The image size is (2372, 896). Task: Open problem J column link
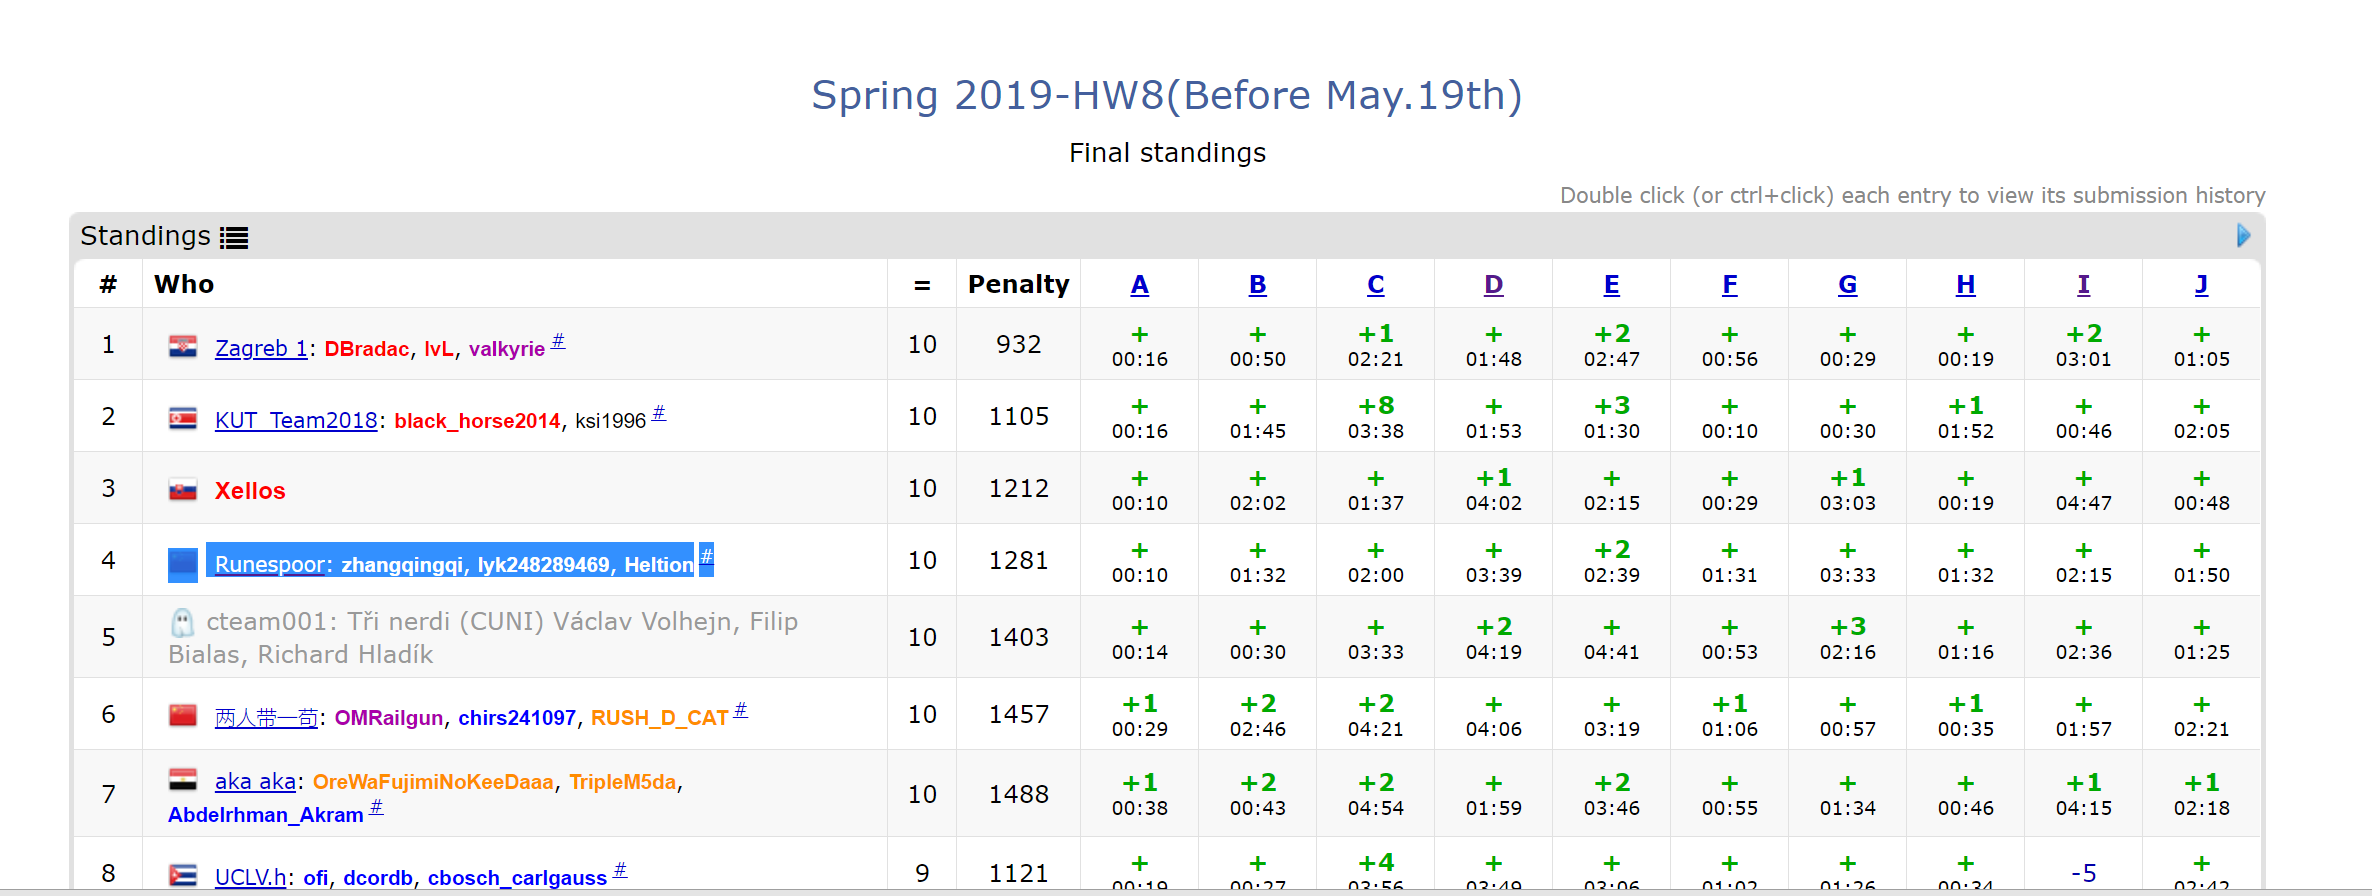click(x=2201, y=285)
